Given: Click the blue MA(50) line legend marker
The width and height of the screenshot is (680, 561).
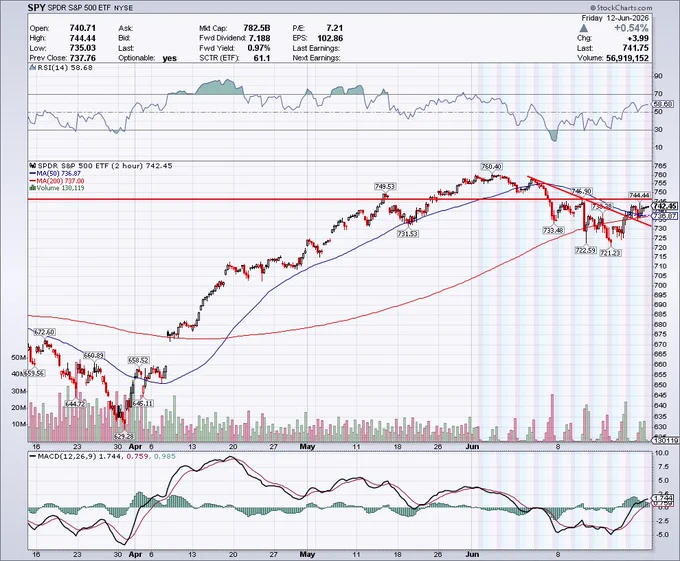Looking at the screenshot, I should tap(33, 173).
